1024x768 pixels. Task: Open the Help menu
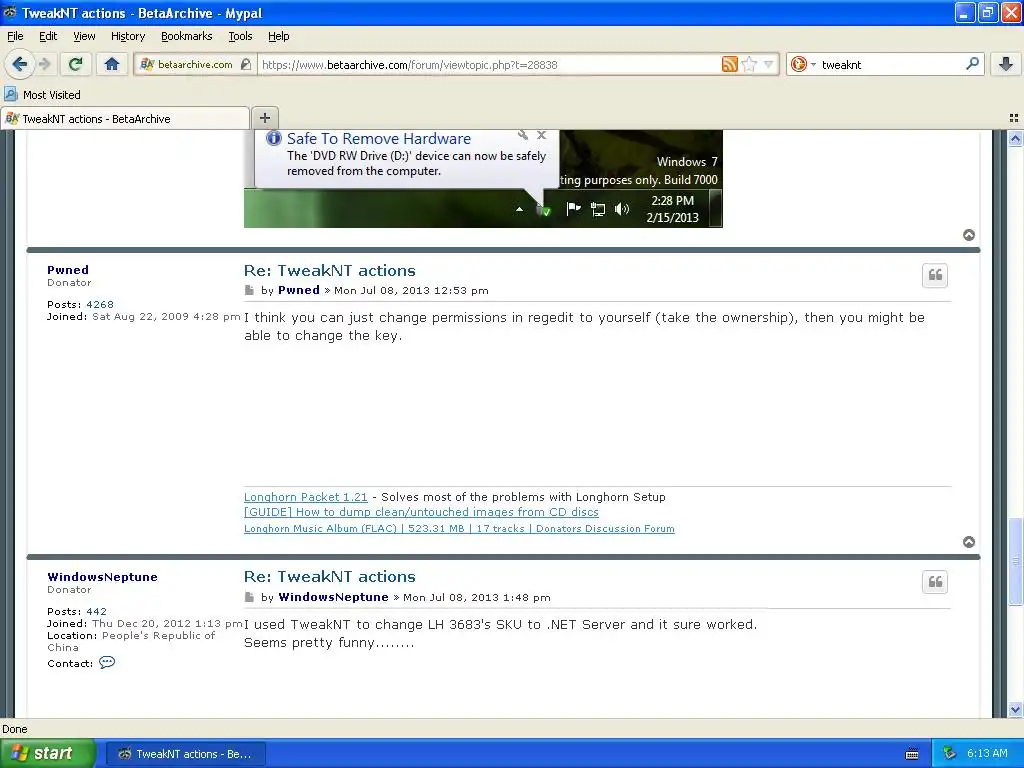[278, 36]
